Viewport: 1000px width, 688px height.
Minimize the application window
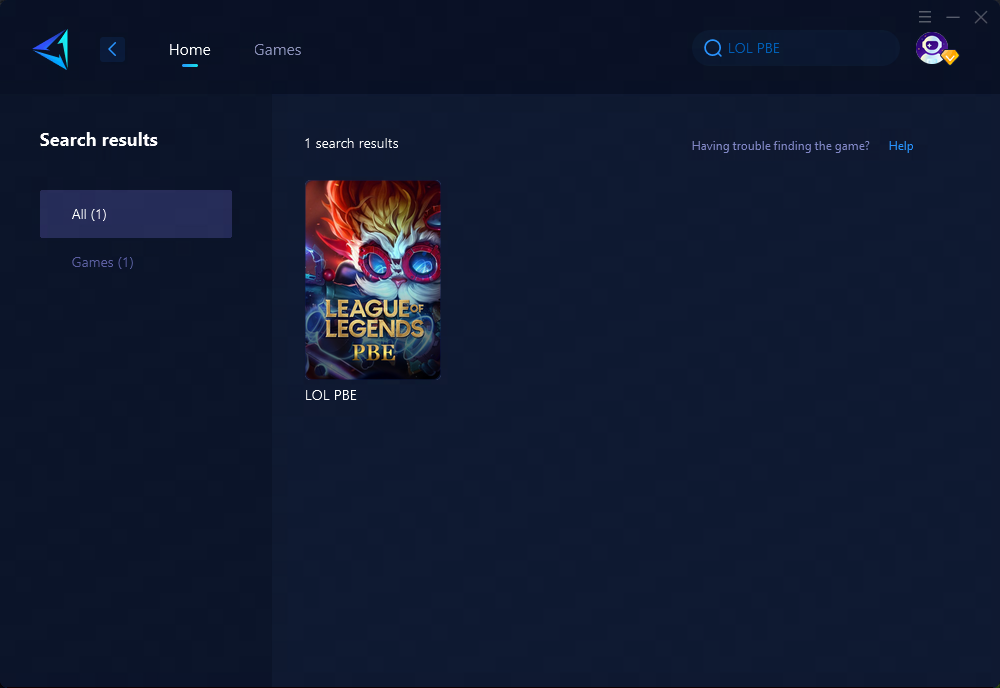pos(953,17)
